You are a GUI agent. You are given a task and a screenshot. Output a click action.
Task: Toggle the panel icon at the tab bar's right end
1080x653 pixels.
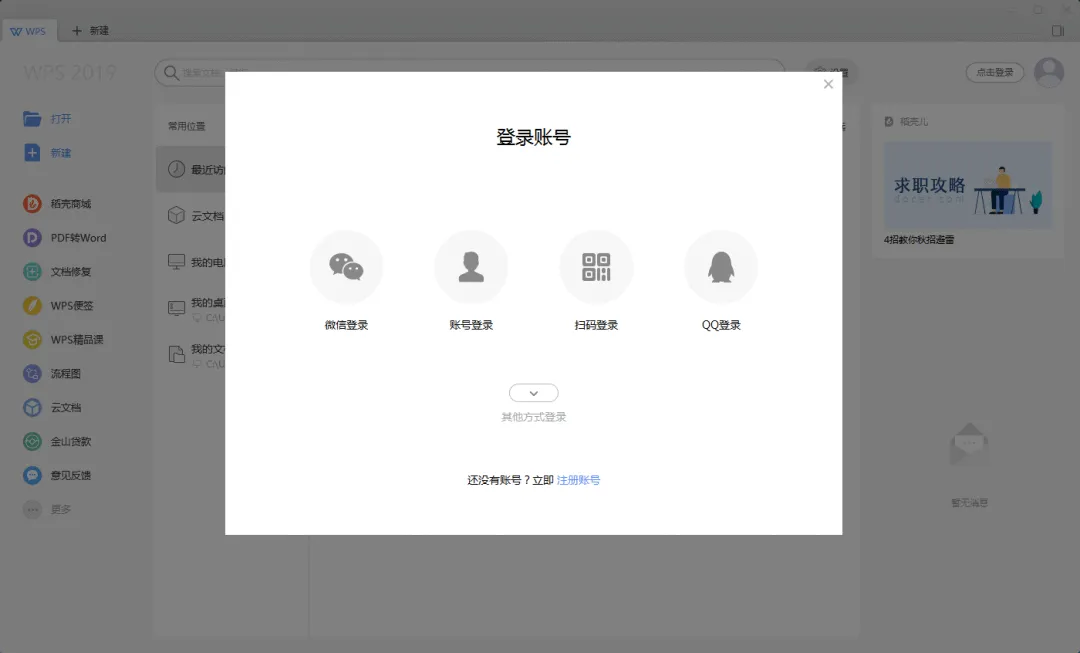1058,31
